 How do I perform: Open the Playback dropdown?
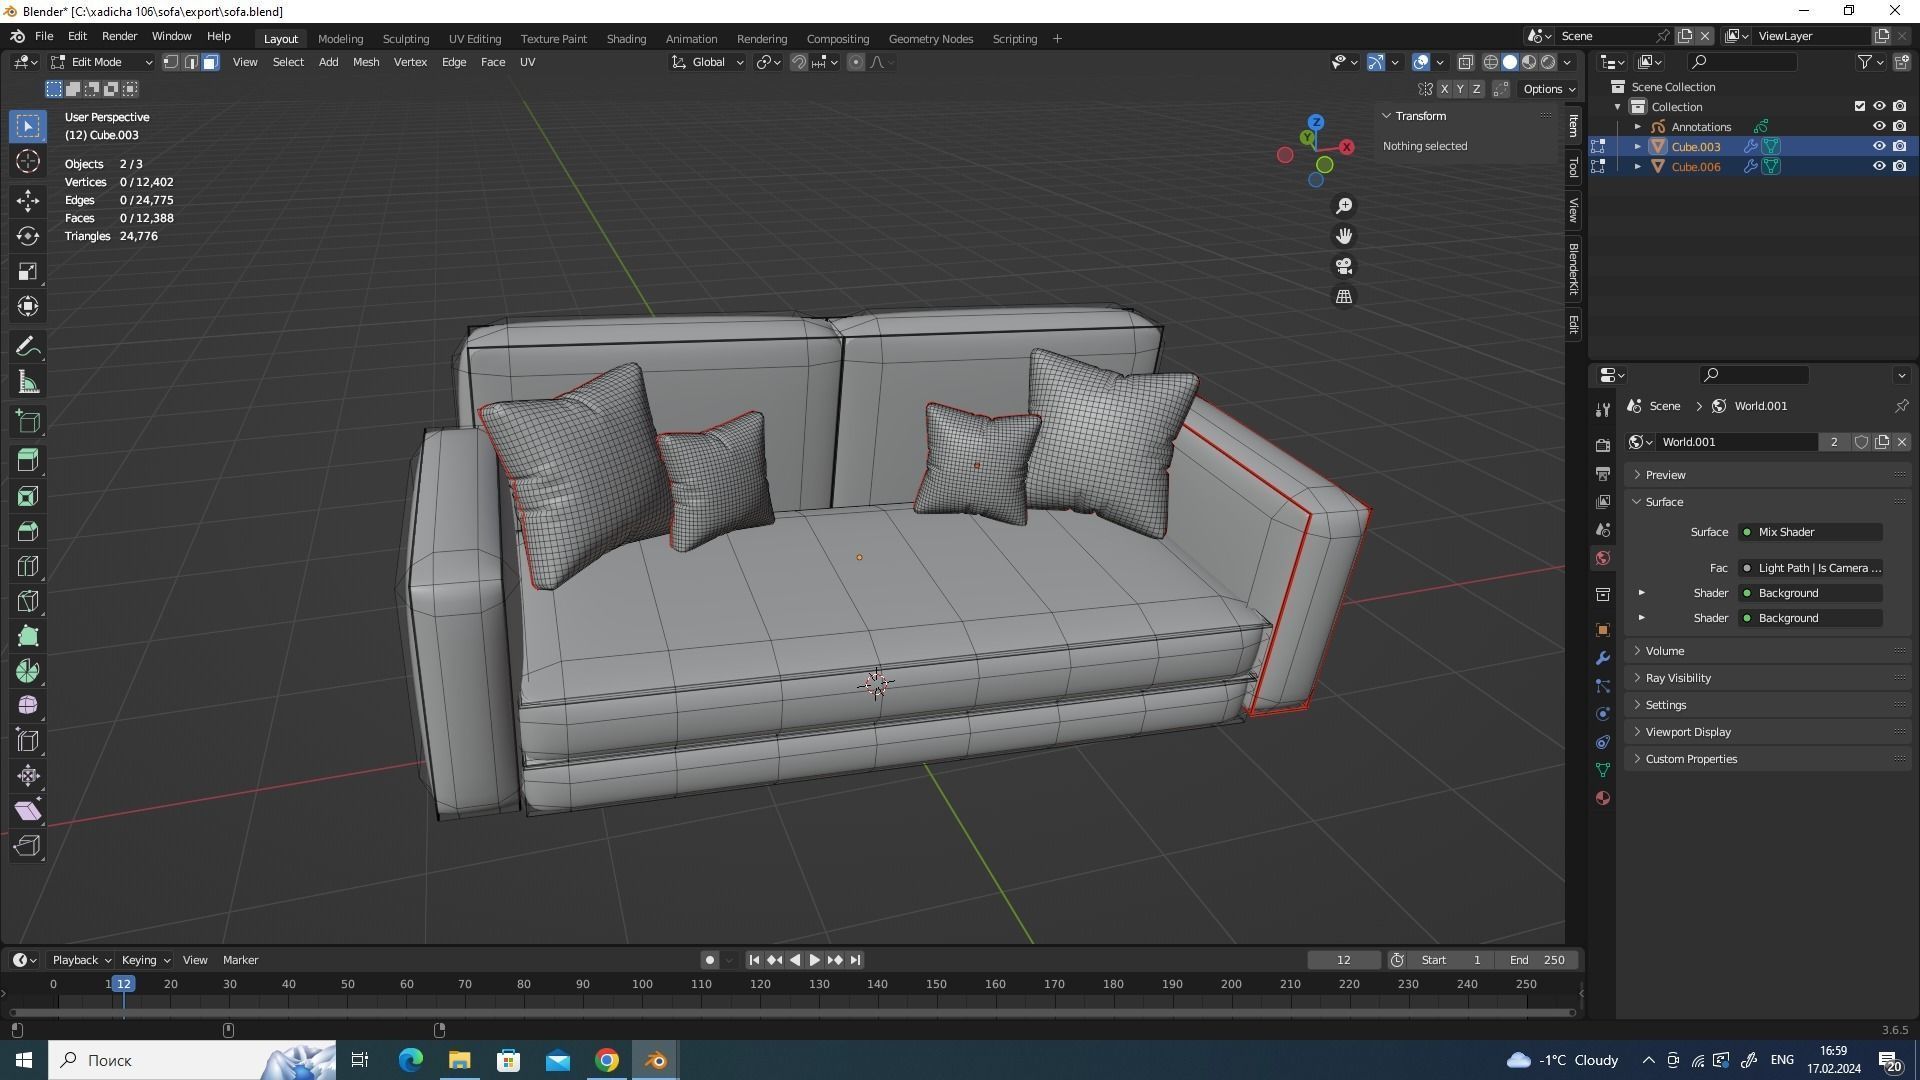click(x=81, y=960)
